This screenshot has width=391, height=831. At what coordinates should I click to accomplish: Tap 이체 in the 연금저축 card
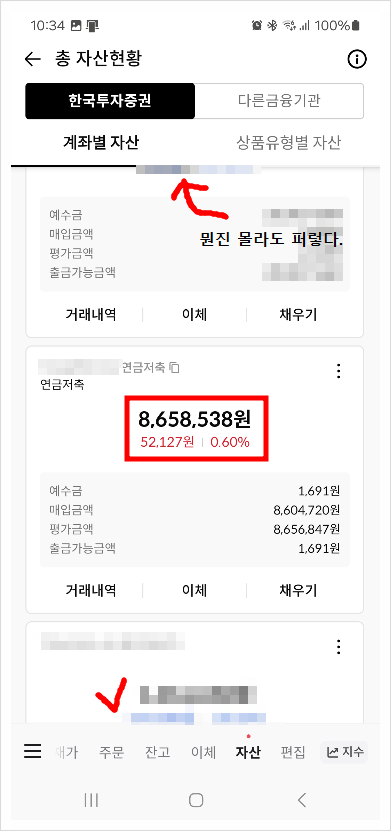coord(194,590)
